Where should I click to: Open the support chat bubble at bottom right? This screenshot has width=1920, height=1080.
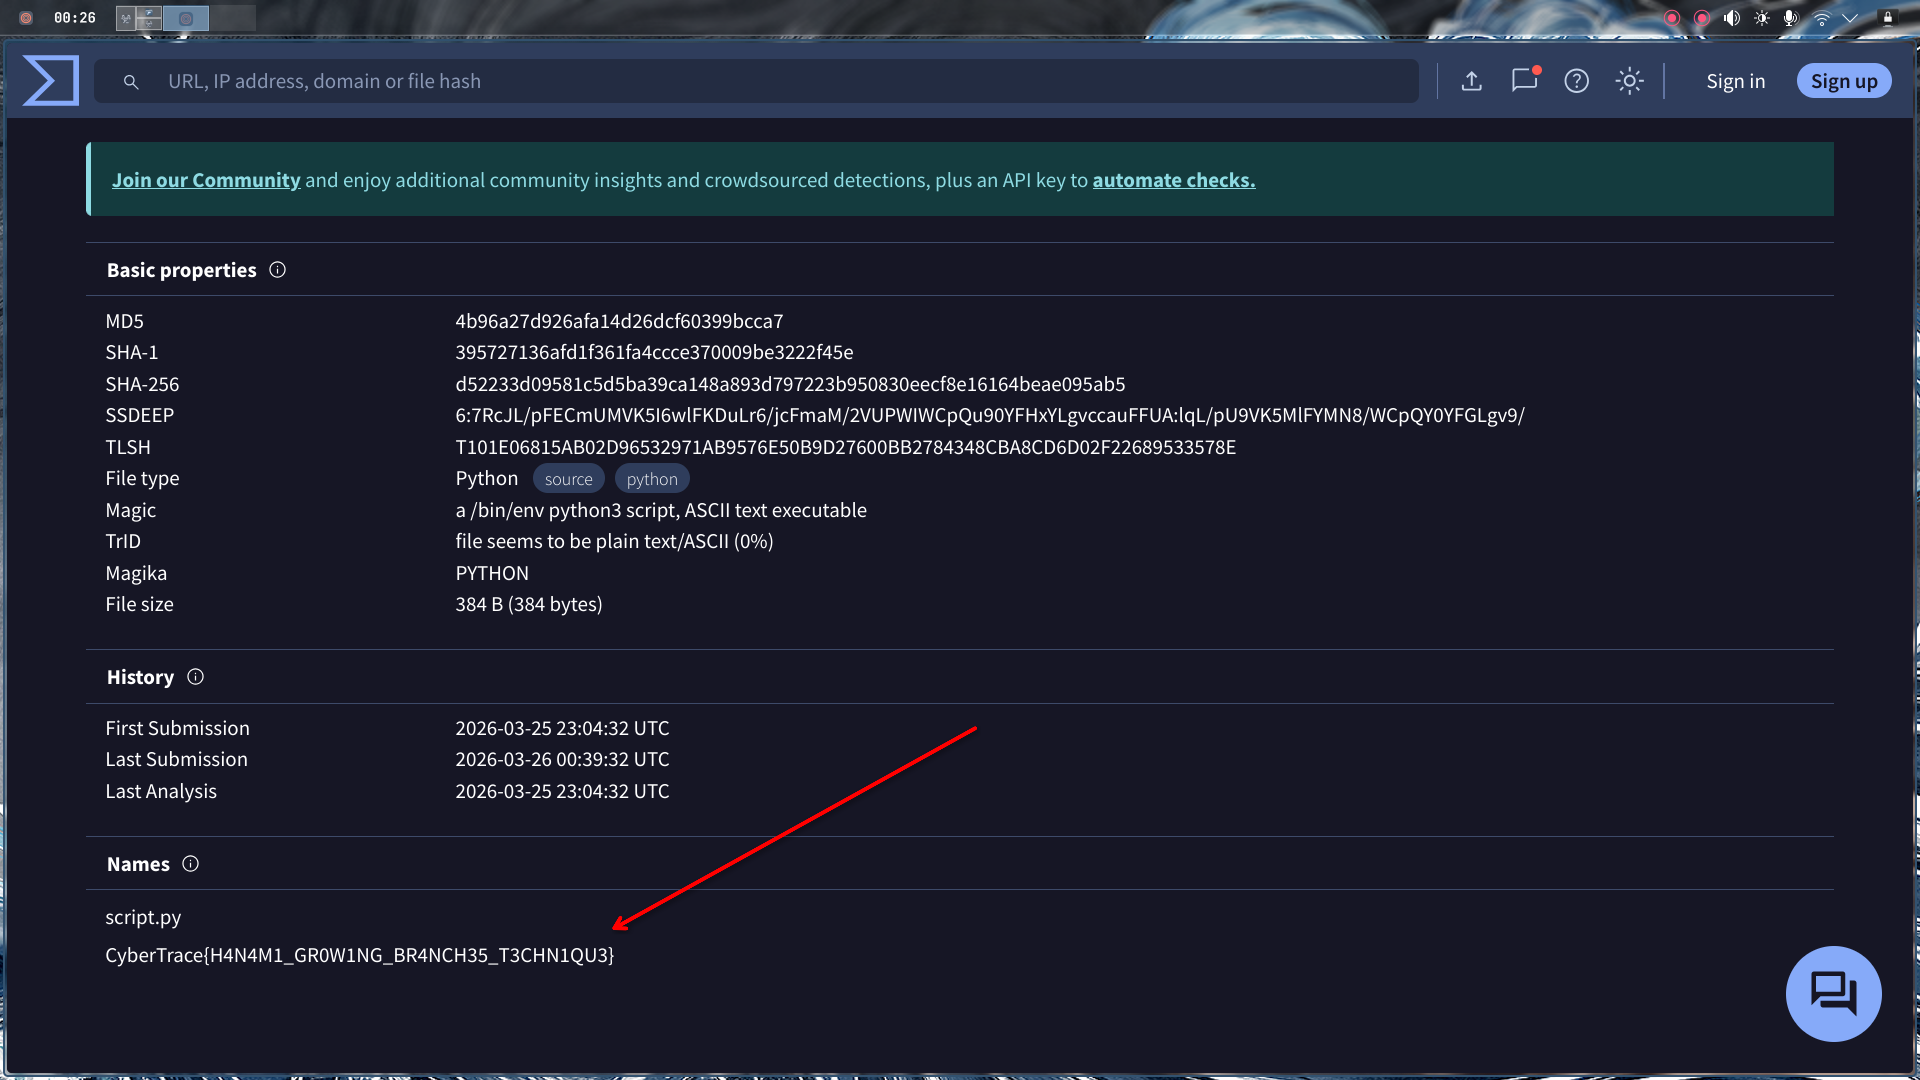coord(1832,993)
